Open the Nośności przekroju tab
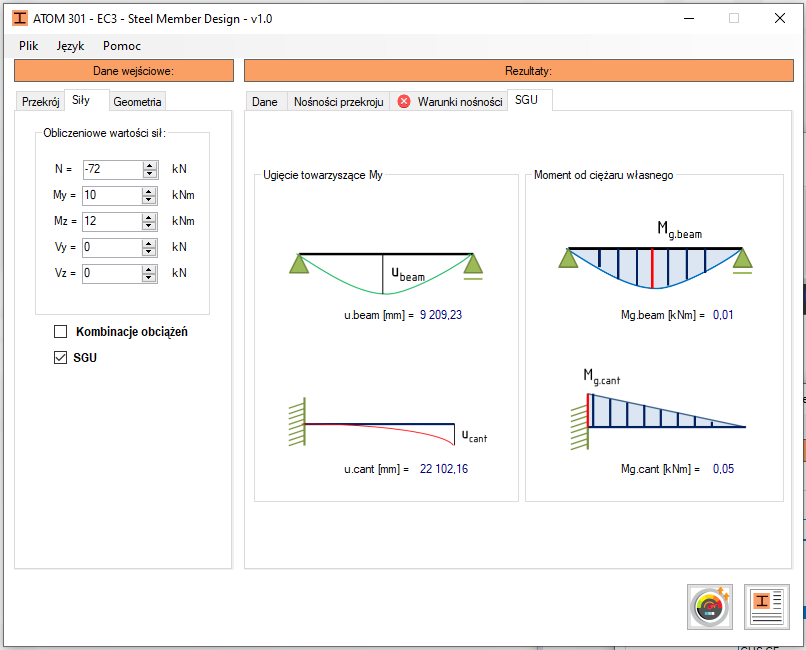Screen dimensions: 806x650 (x=339, y=102)
